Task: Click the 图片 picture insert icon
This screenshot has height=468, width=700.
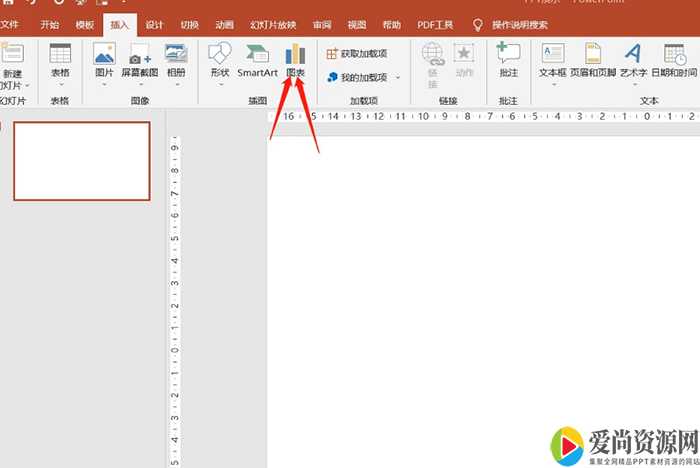Action: [x=104, y=59]
